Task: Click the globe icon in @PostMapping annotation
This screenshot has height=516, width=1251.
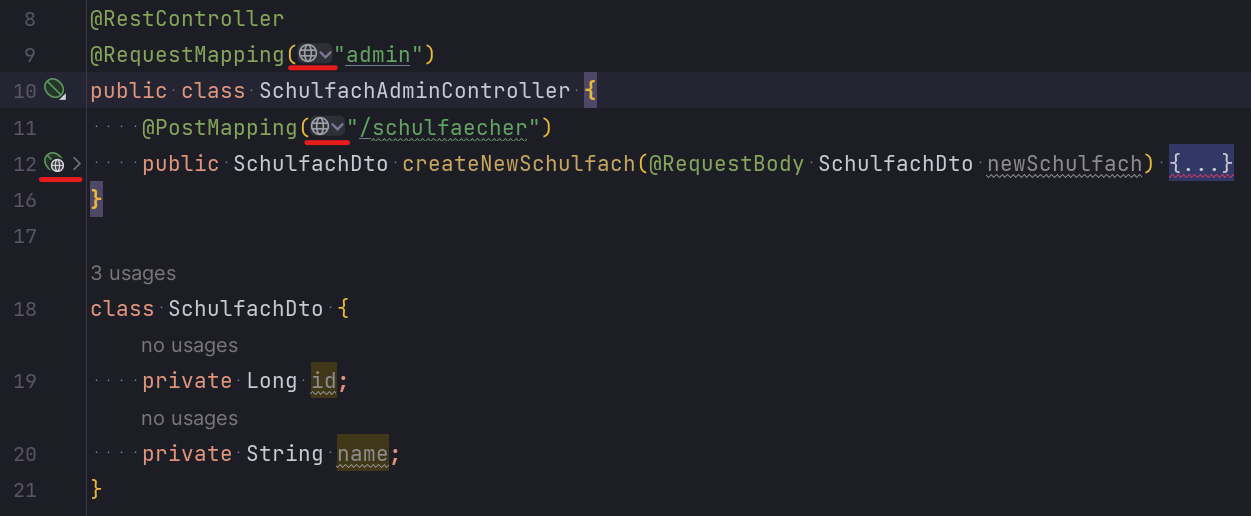Action: point(321,127)
